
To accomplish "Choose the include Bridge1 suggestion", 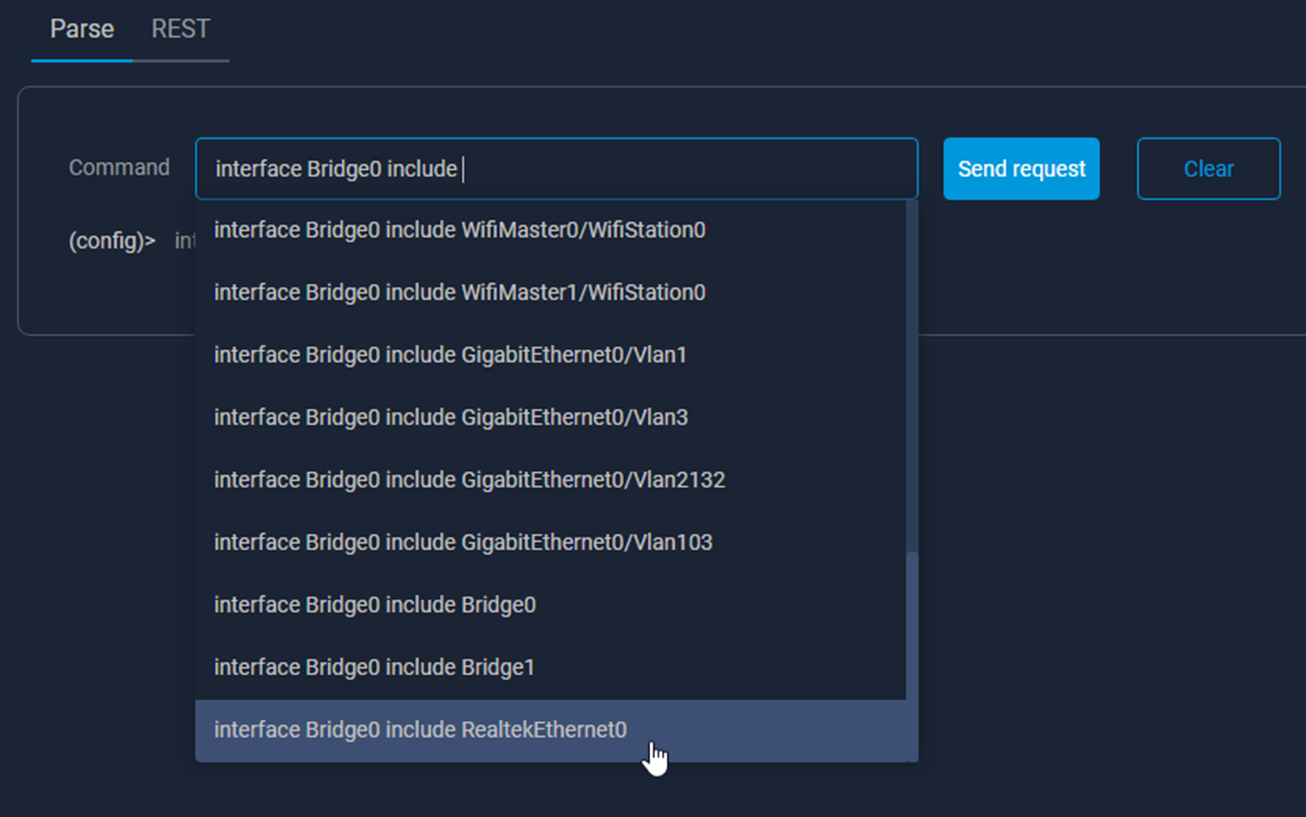I will [375, 667].
